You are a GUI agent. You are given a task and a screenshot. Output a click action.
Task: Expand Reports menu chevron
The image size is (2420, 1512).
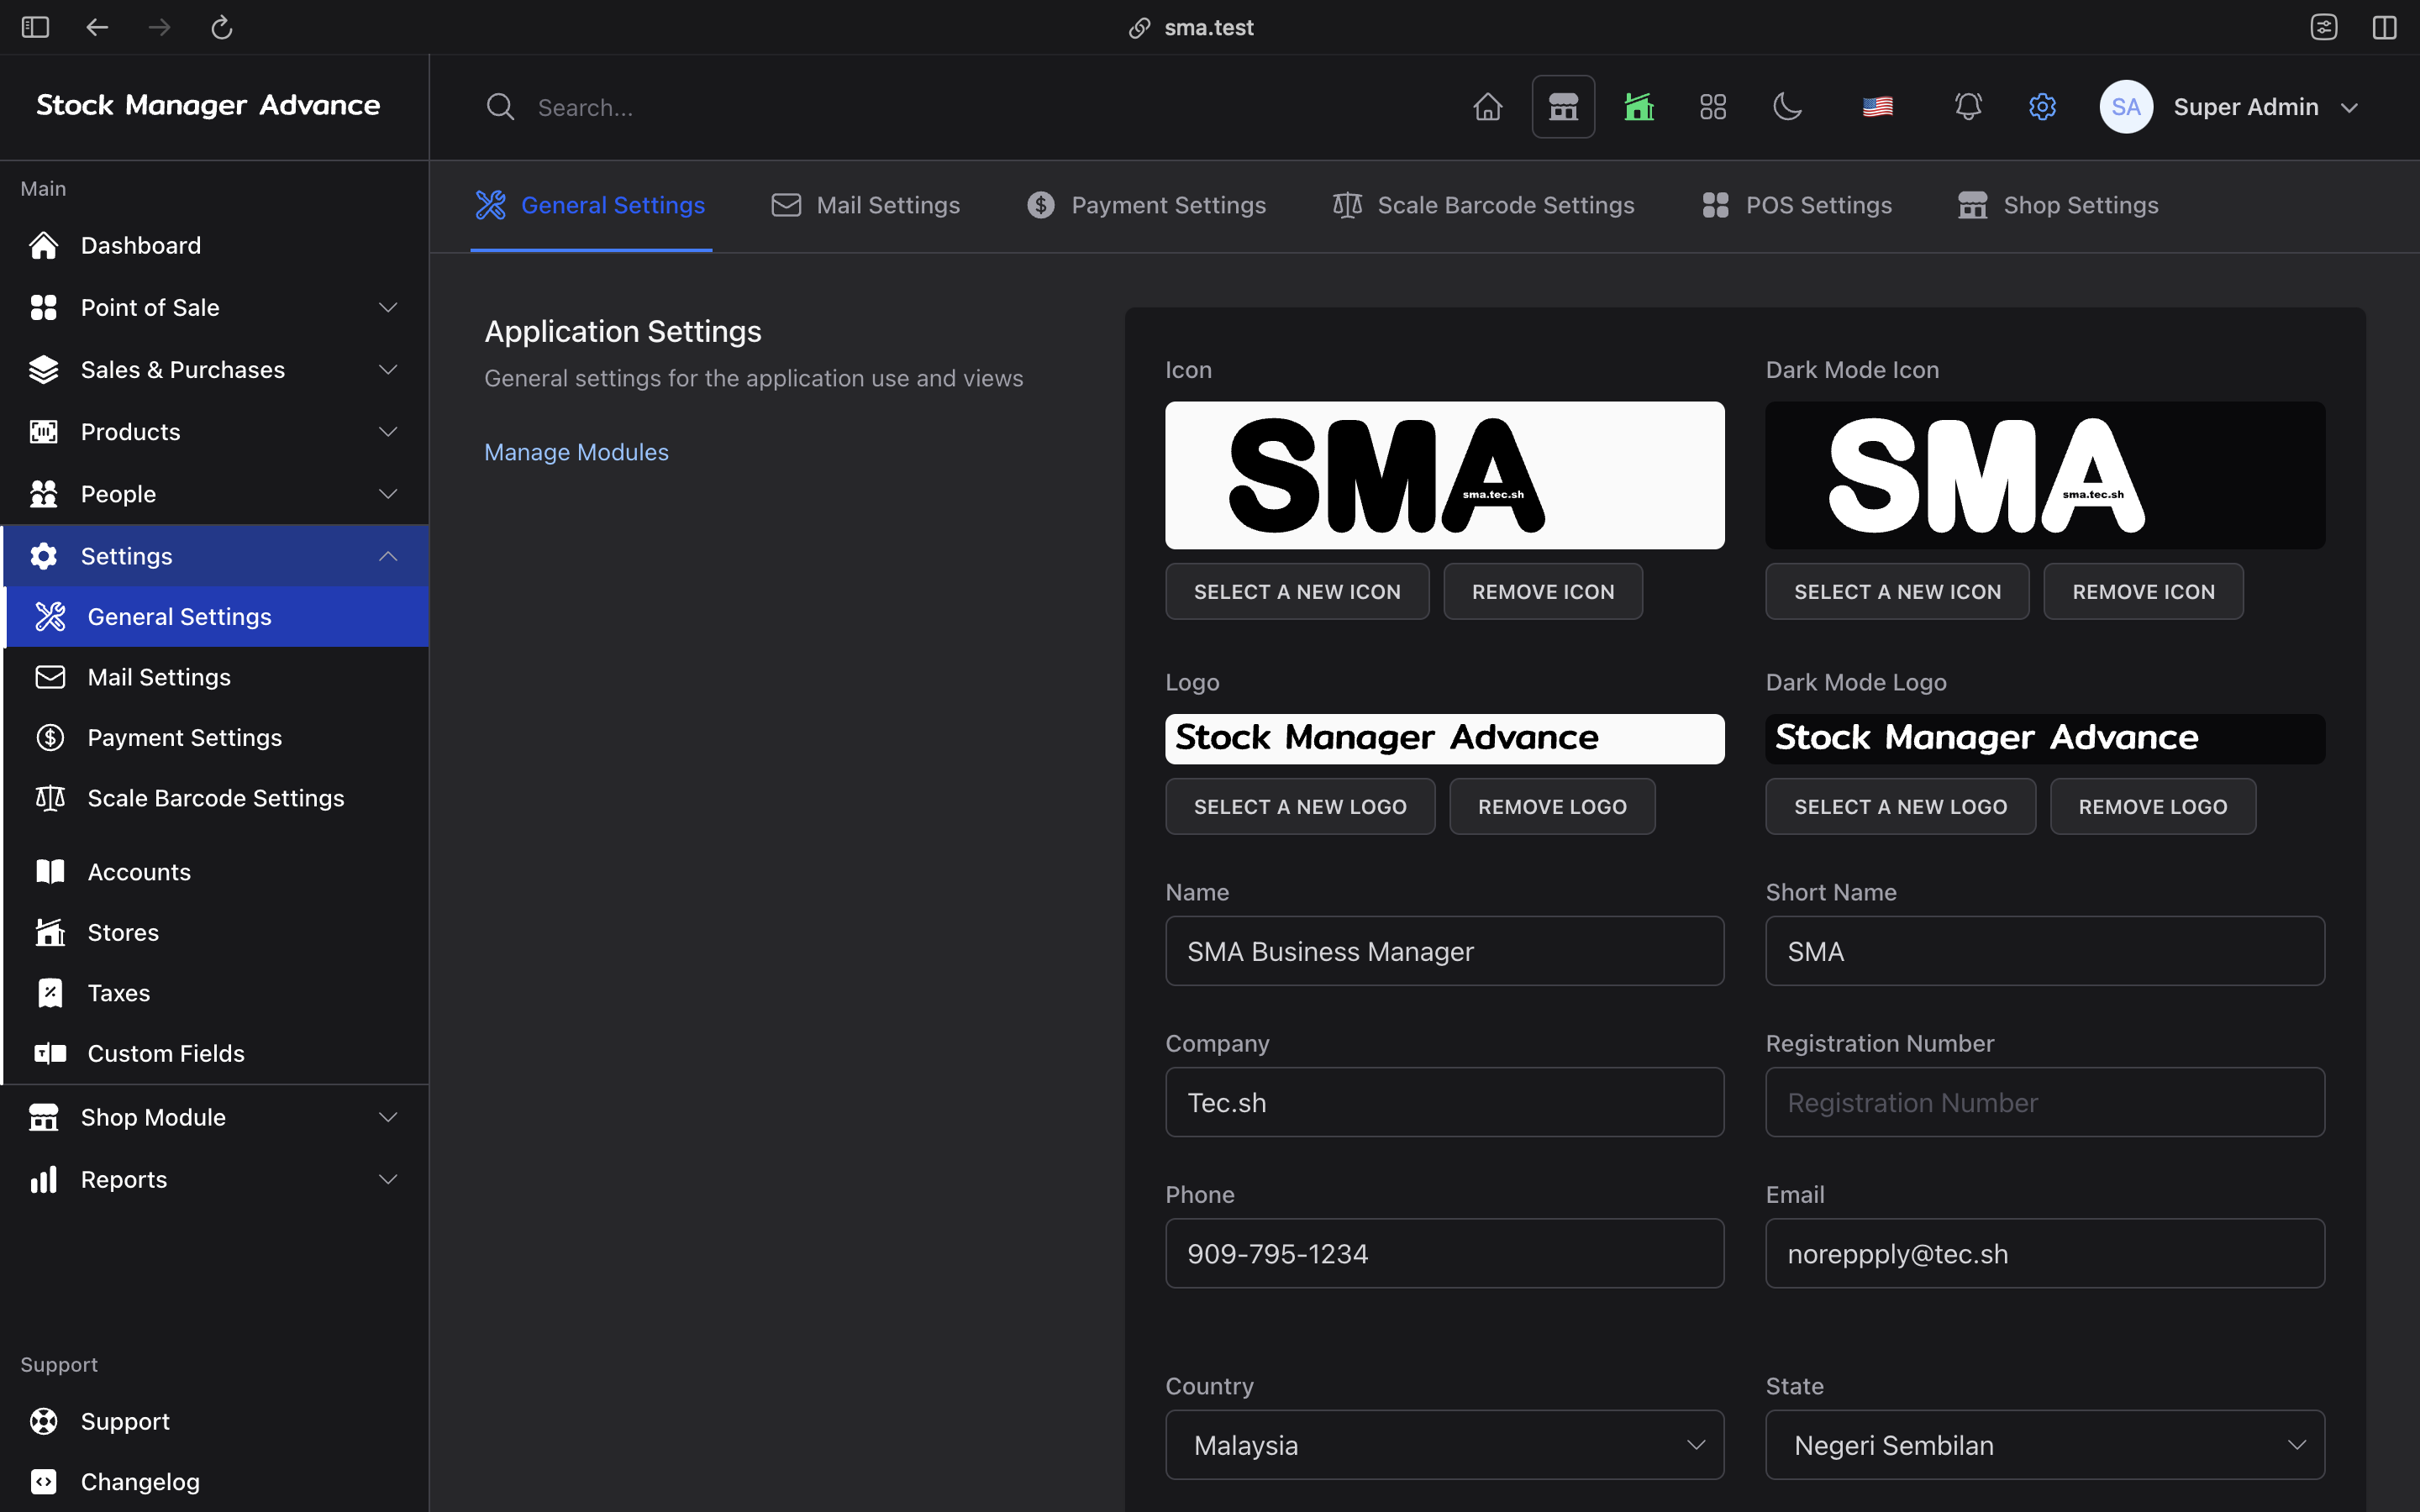(x=388, y=1179)
